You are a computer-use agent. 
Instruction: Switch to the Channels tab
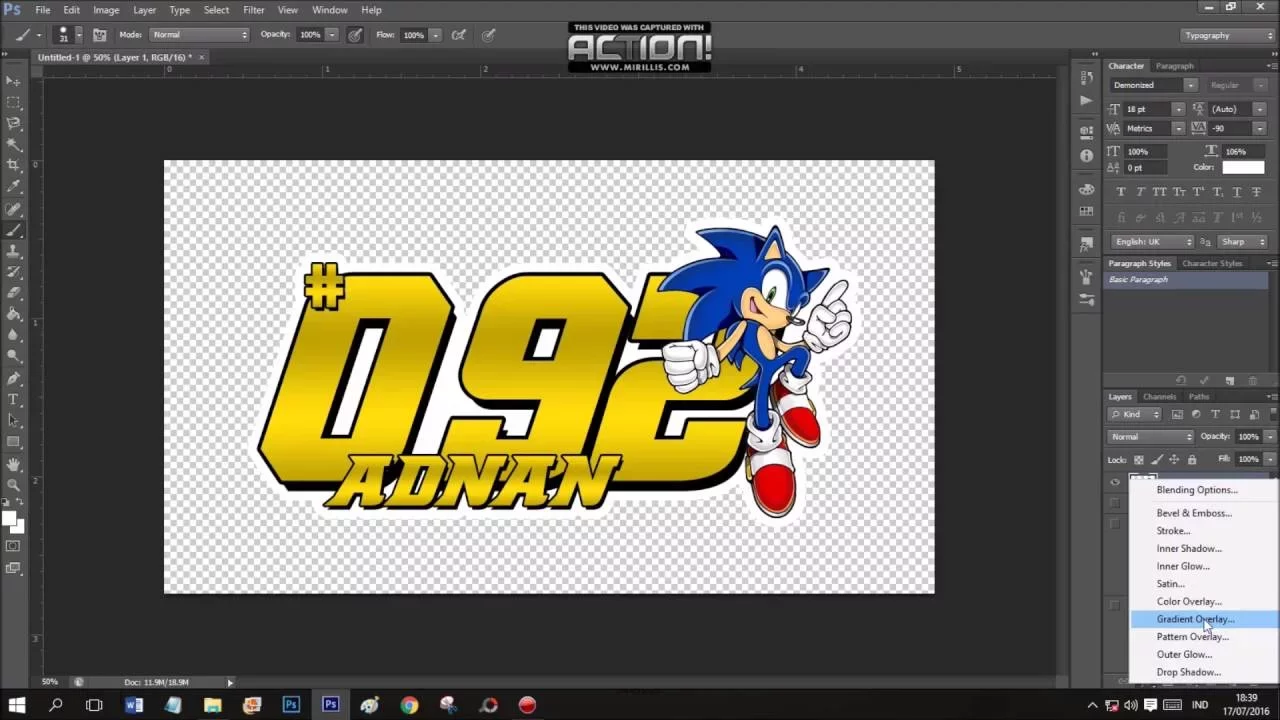(x=1159, y=397)
